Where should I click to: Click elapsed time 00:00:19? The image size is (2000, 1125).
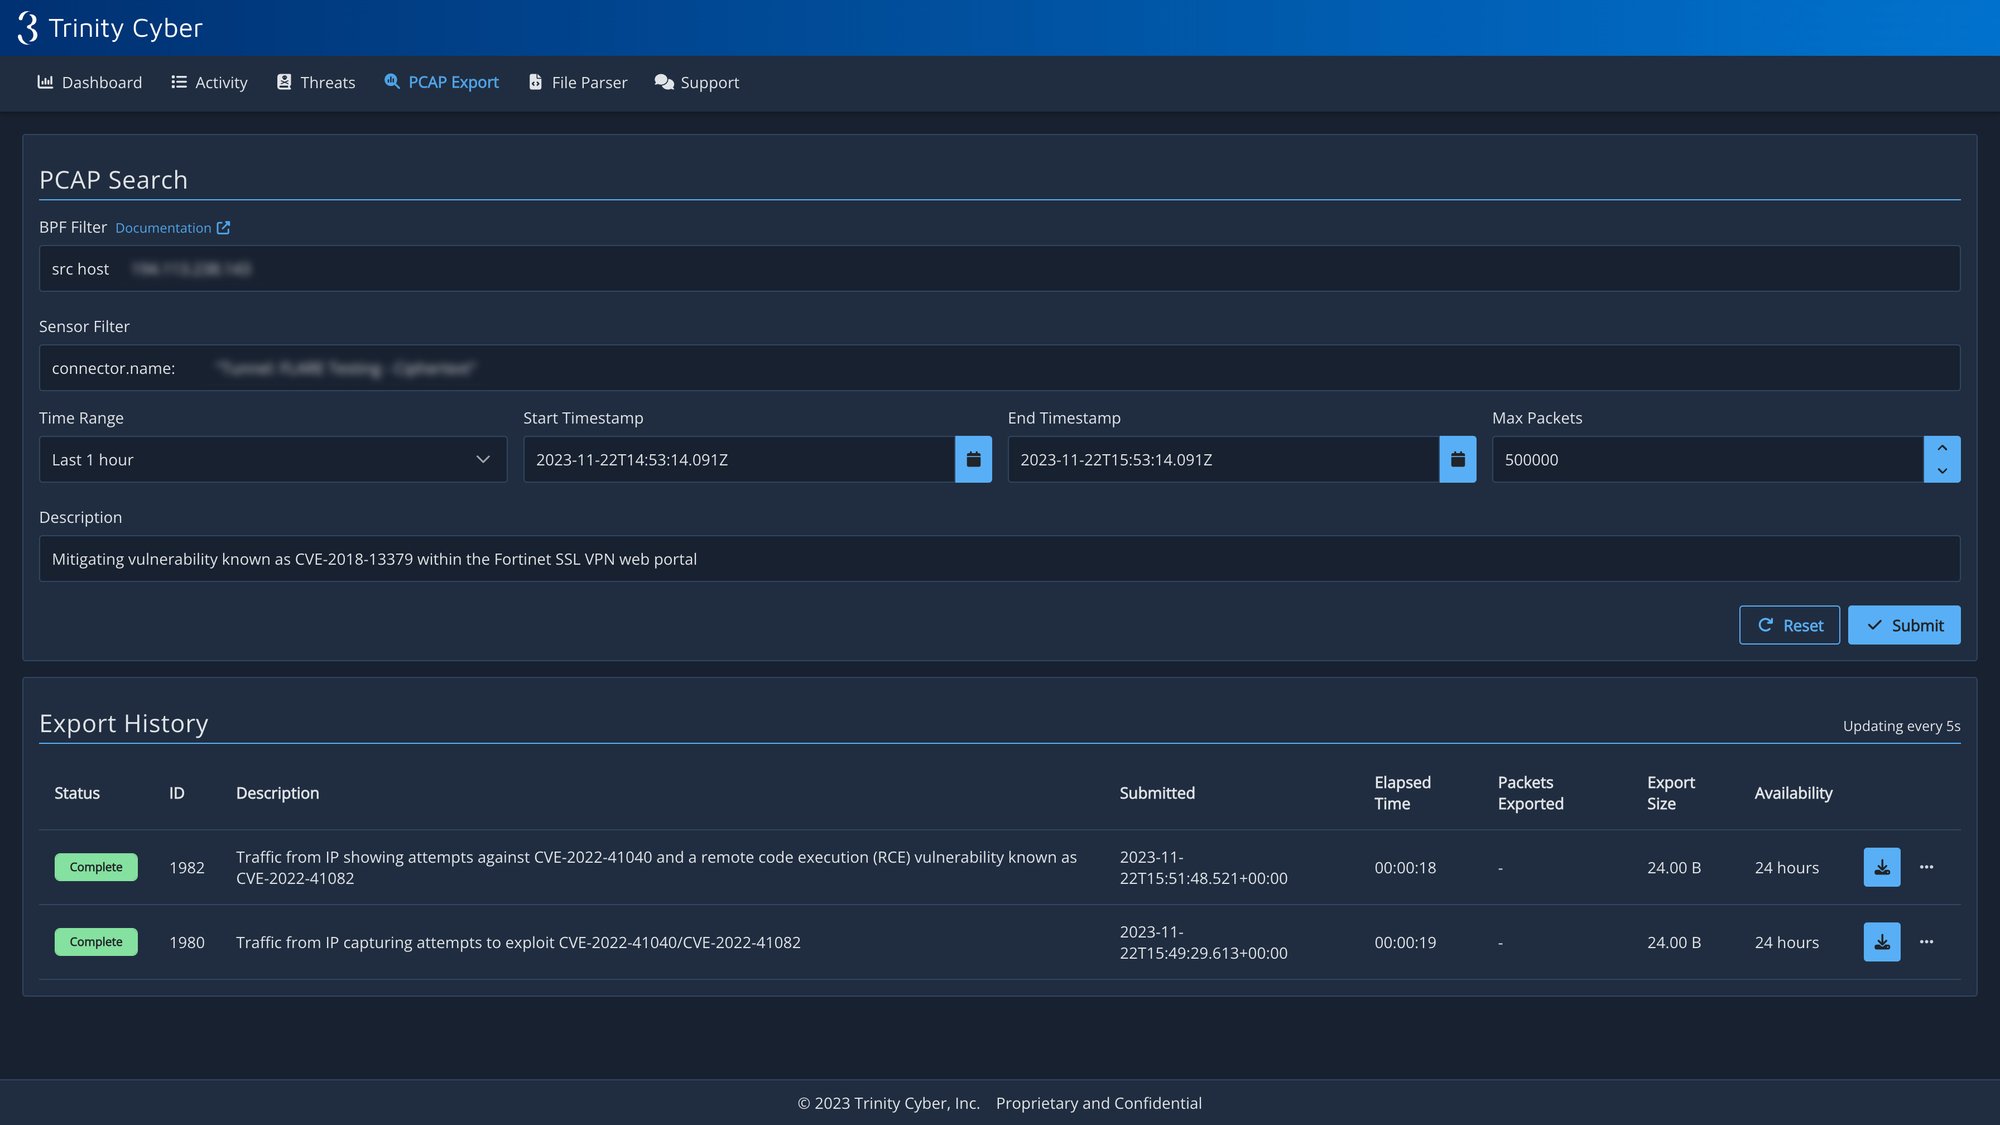(1405, 943)
